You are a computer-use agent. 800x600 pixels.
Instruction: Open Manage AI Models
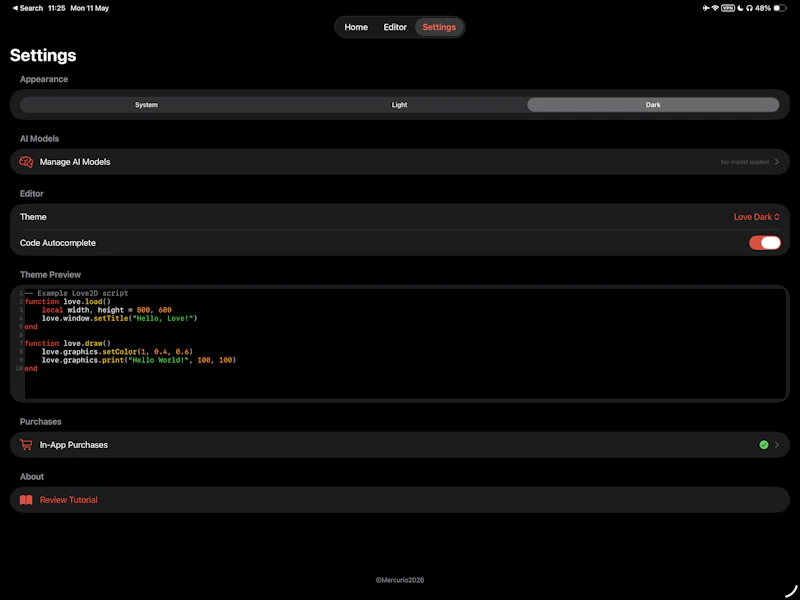(400, 162)
